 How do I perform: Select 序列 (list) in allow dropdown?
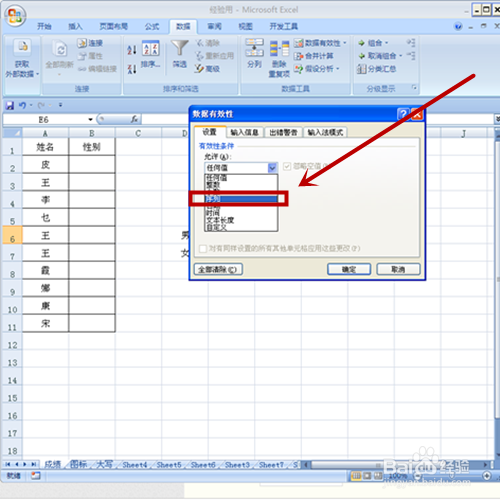click(241, 199)
